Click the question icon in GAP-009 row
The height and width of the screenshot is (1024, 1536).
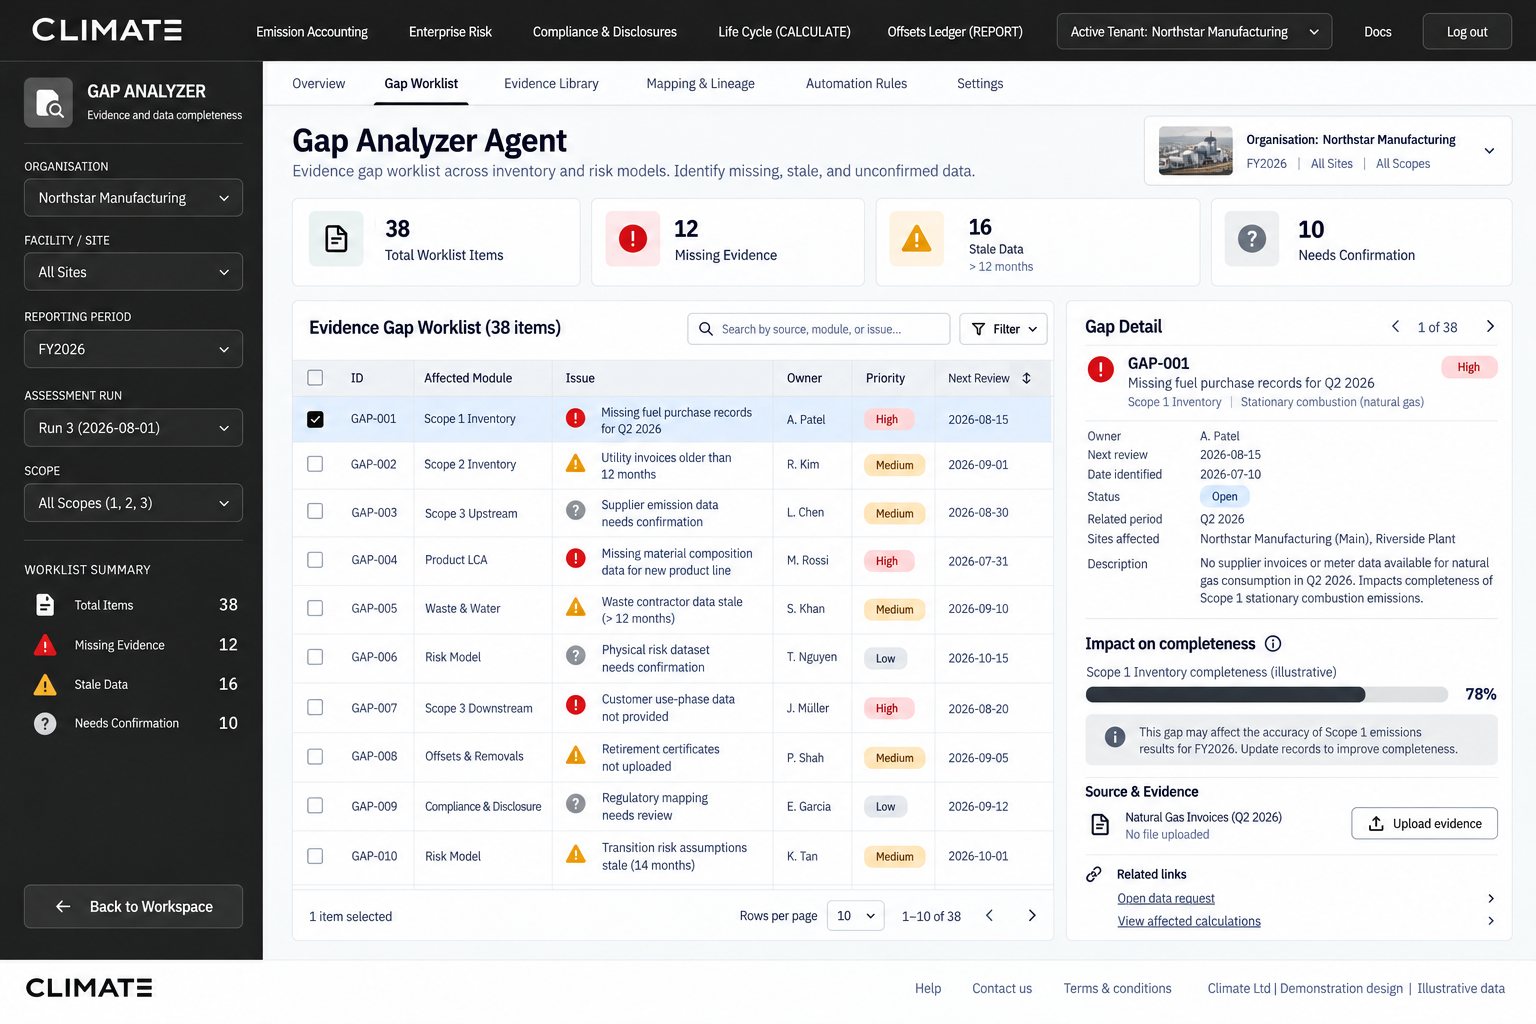pos(576,803)
